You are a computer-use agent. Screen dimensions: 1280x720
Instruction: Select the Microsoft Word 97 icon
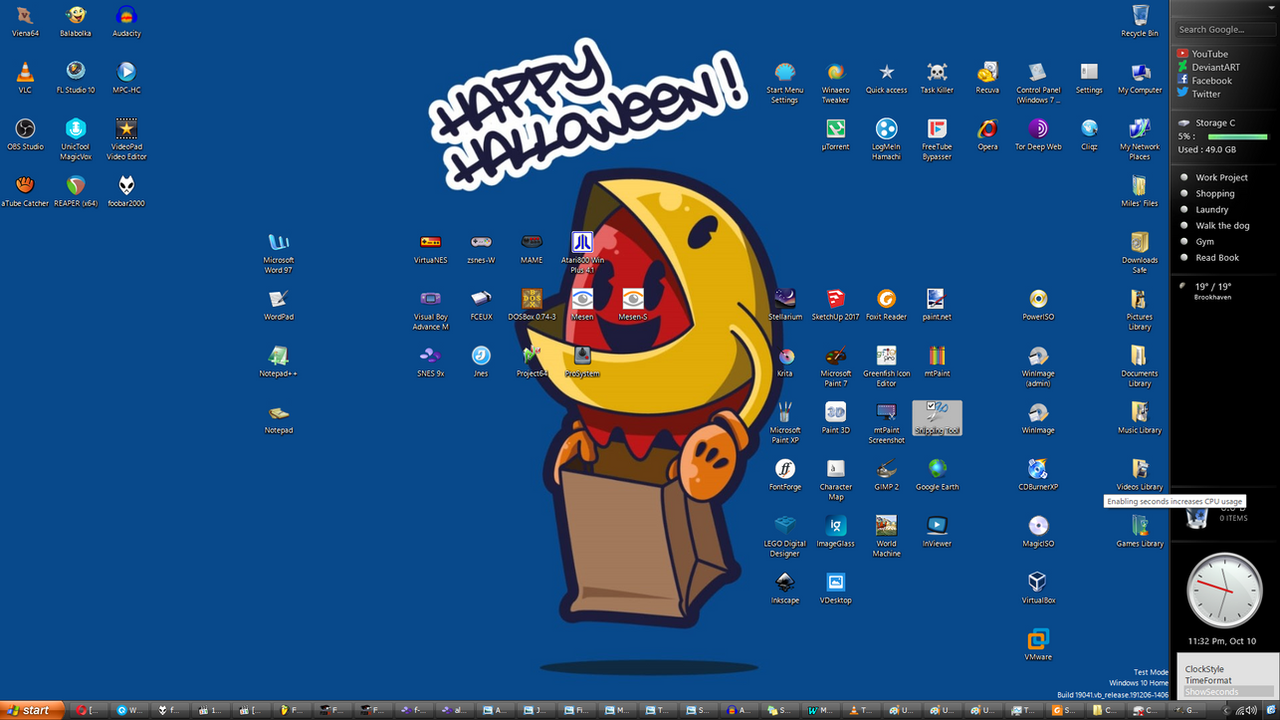pyautogui.click(x=278, y=252)
